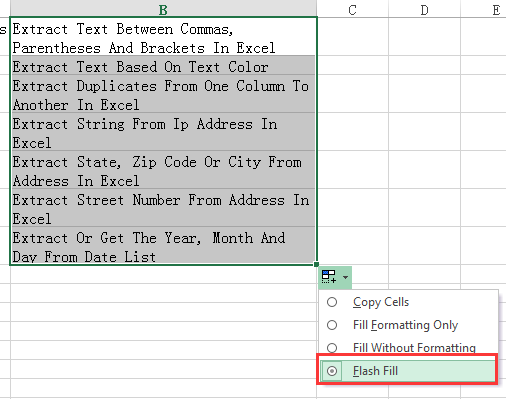Choose Fill Formatting Only radio option
This screenshot has width=506, height=399.
pyautogui.click(x=332, y=325)
